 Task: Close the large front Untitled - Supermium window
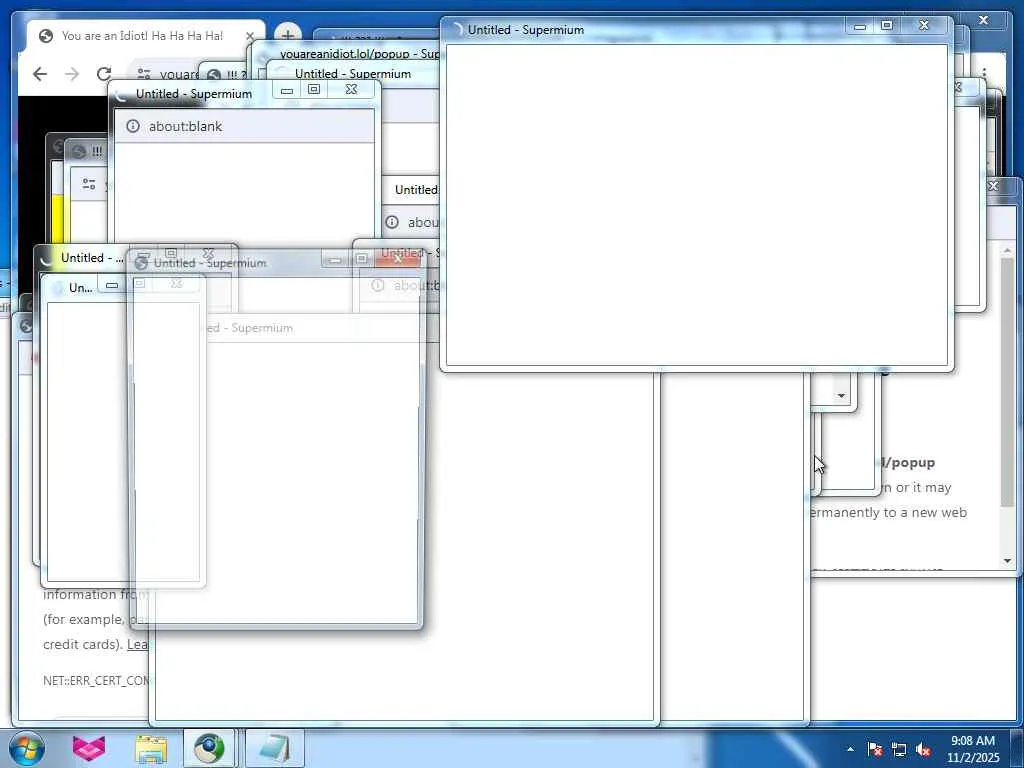pos(923,25)
